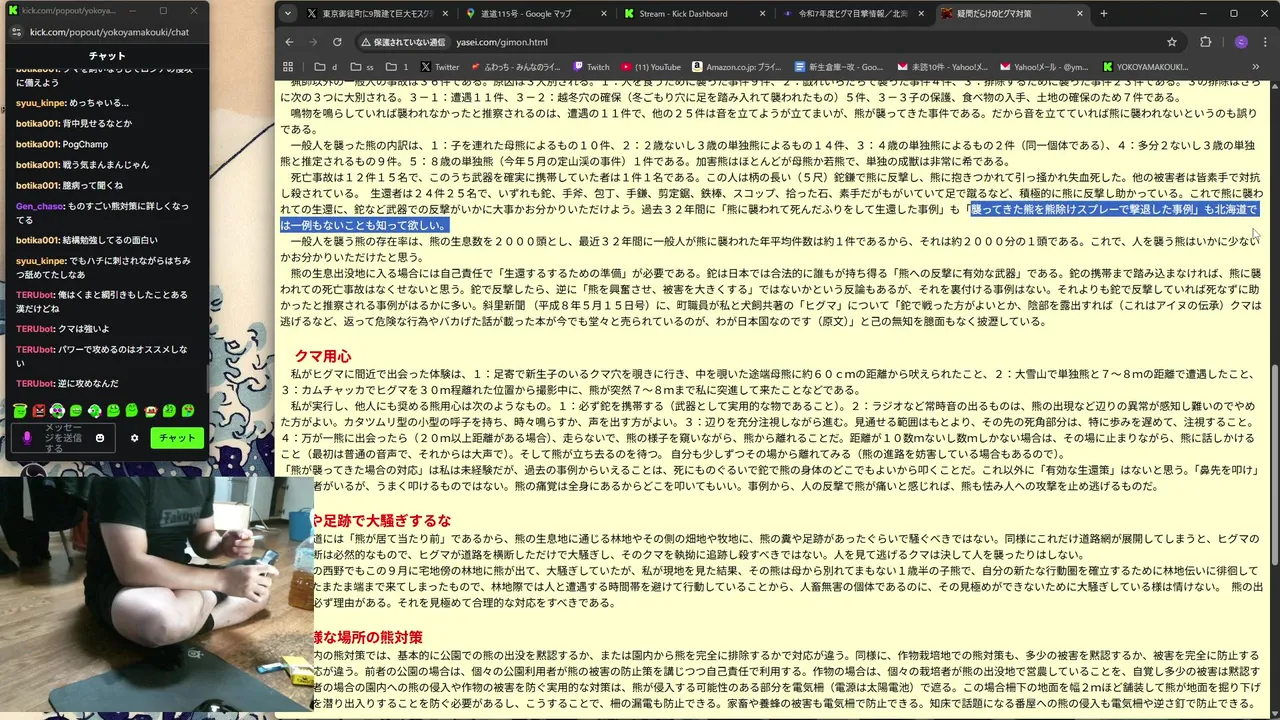
Task: Reload the yasei.com page
Action: (337, 42)
